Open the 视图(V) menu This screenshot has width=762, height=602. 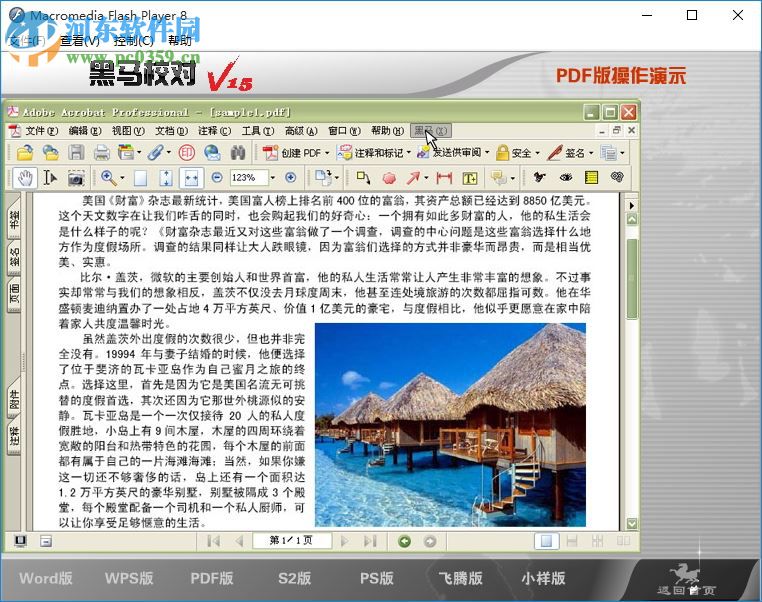pyautogui.click(x=128, y=131)
